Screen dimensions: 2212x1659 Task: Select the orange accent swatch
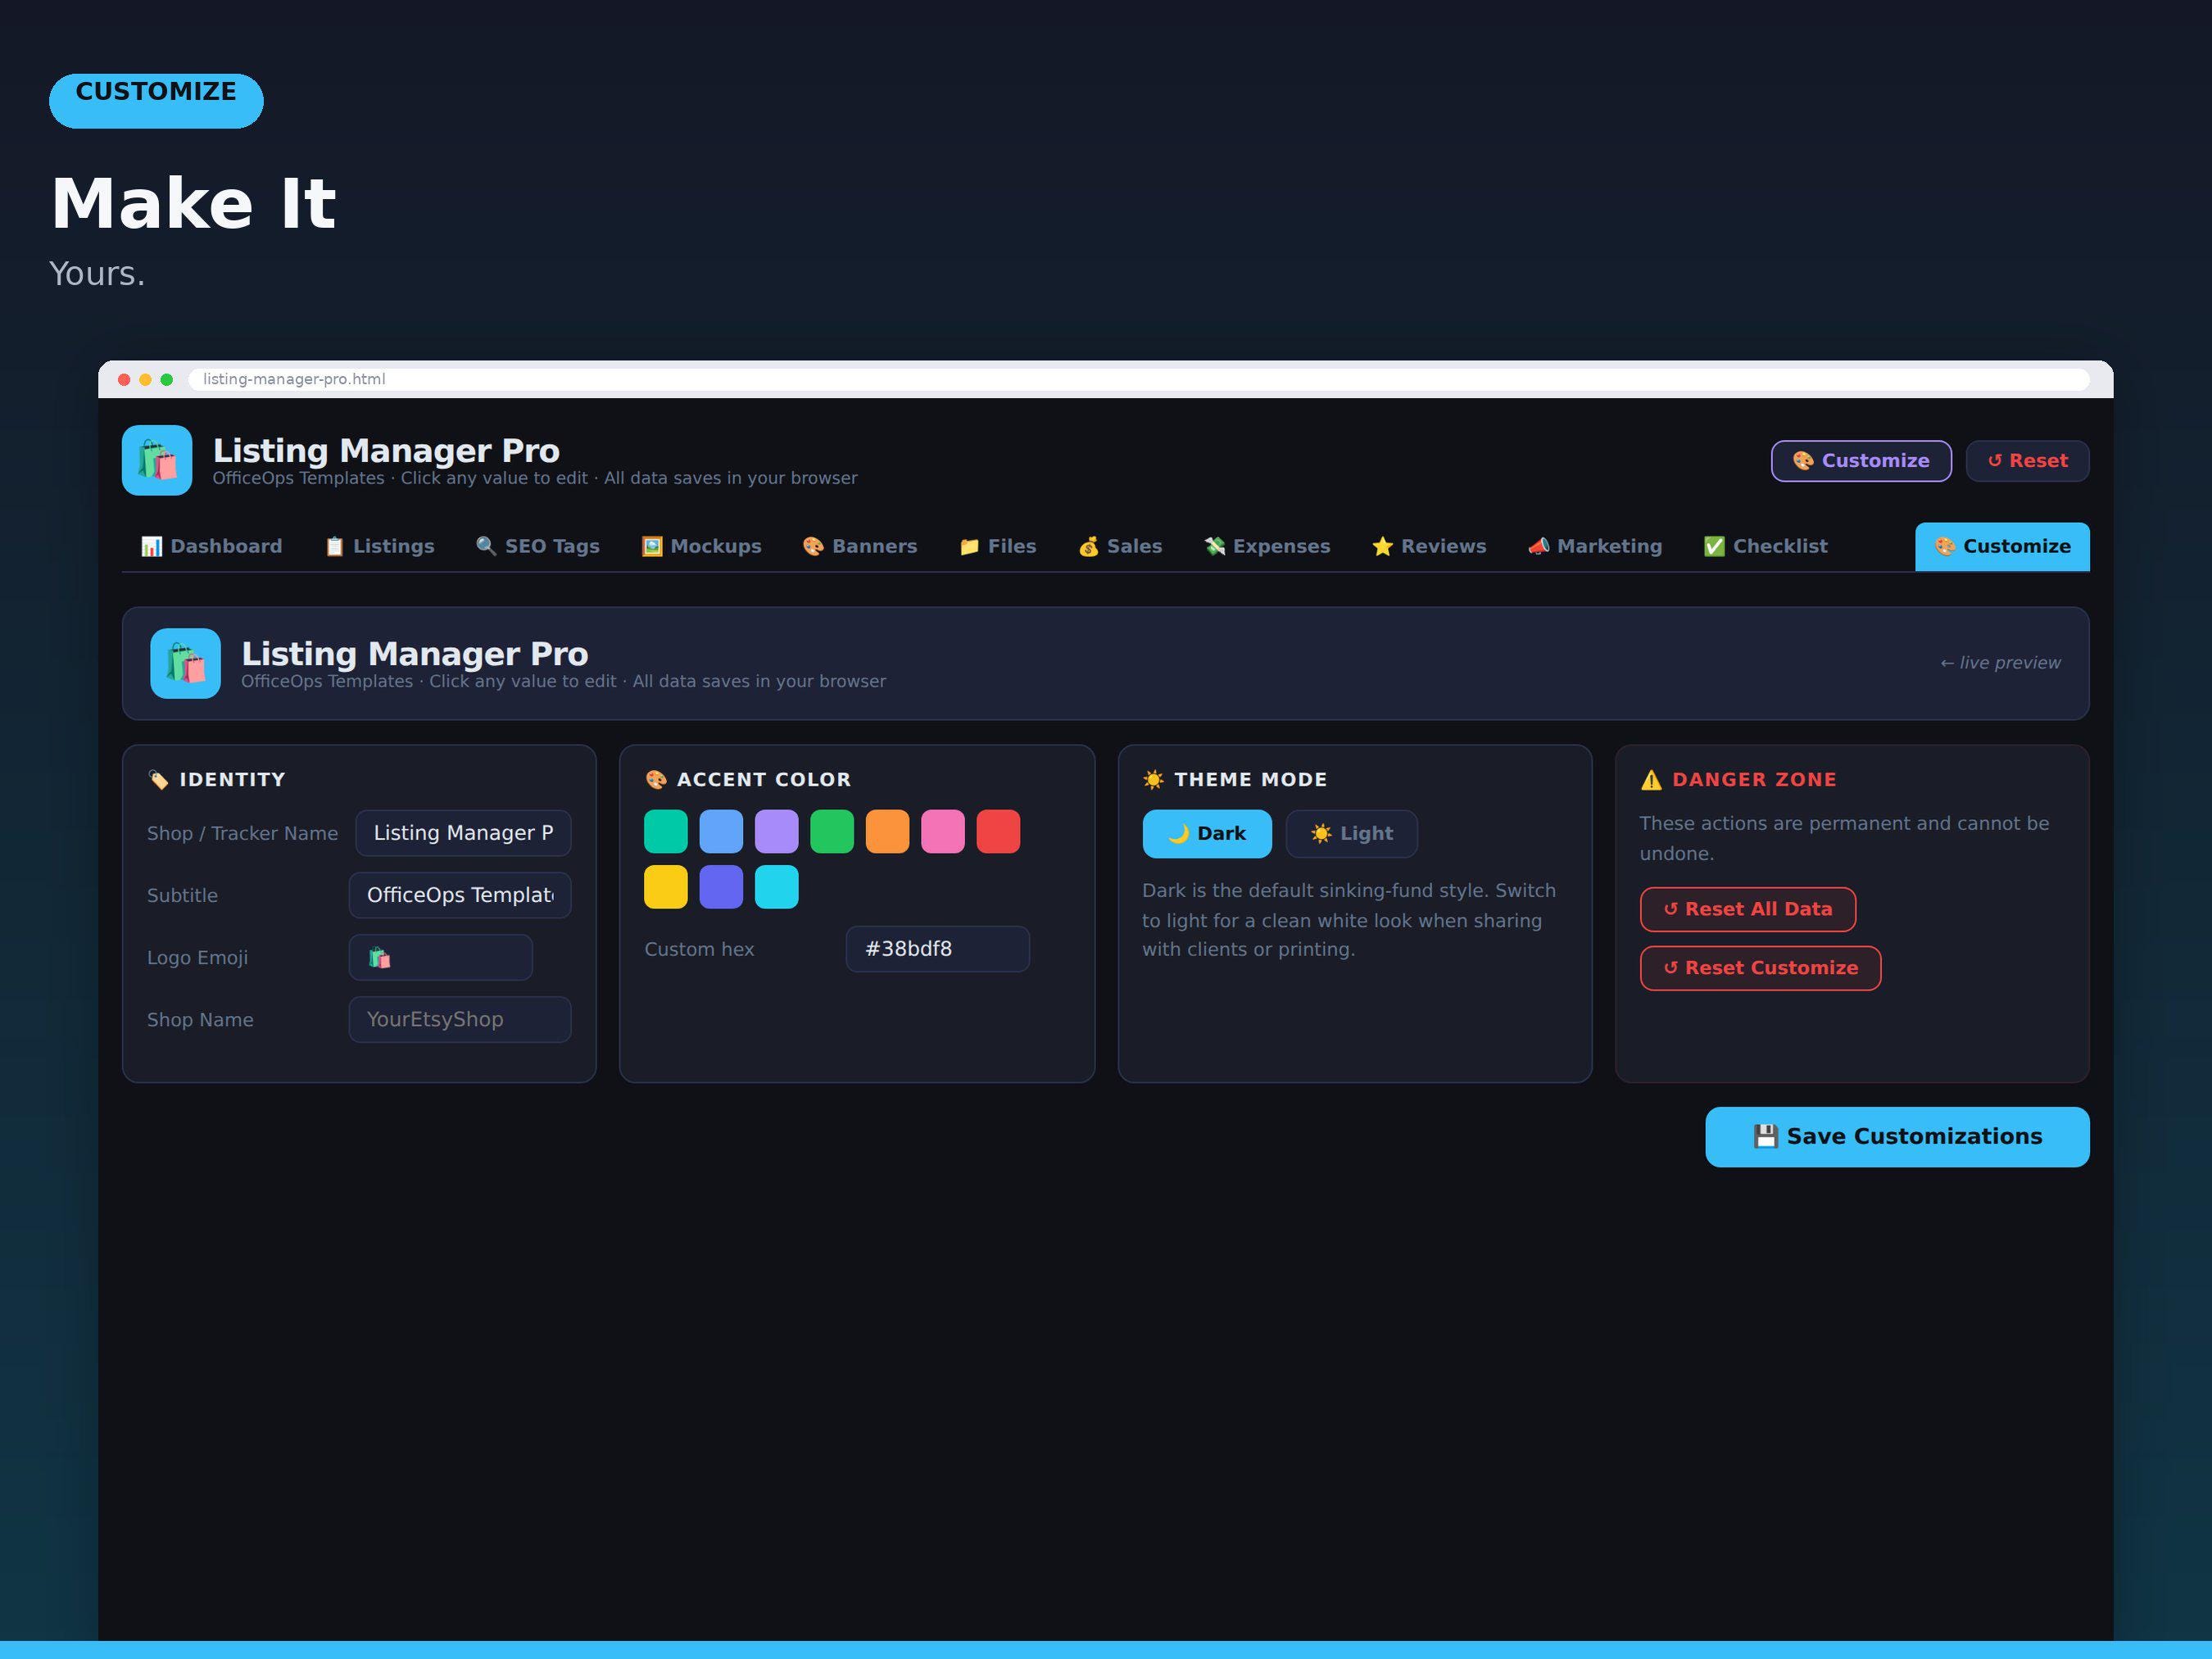point(887,832)
